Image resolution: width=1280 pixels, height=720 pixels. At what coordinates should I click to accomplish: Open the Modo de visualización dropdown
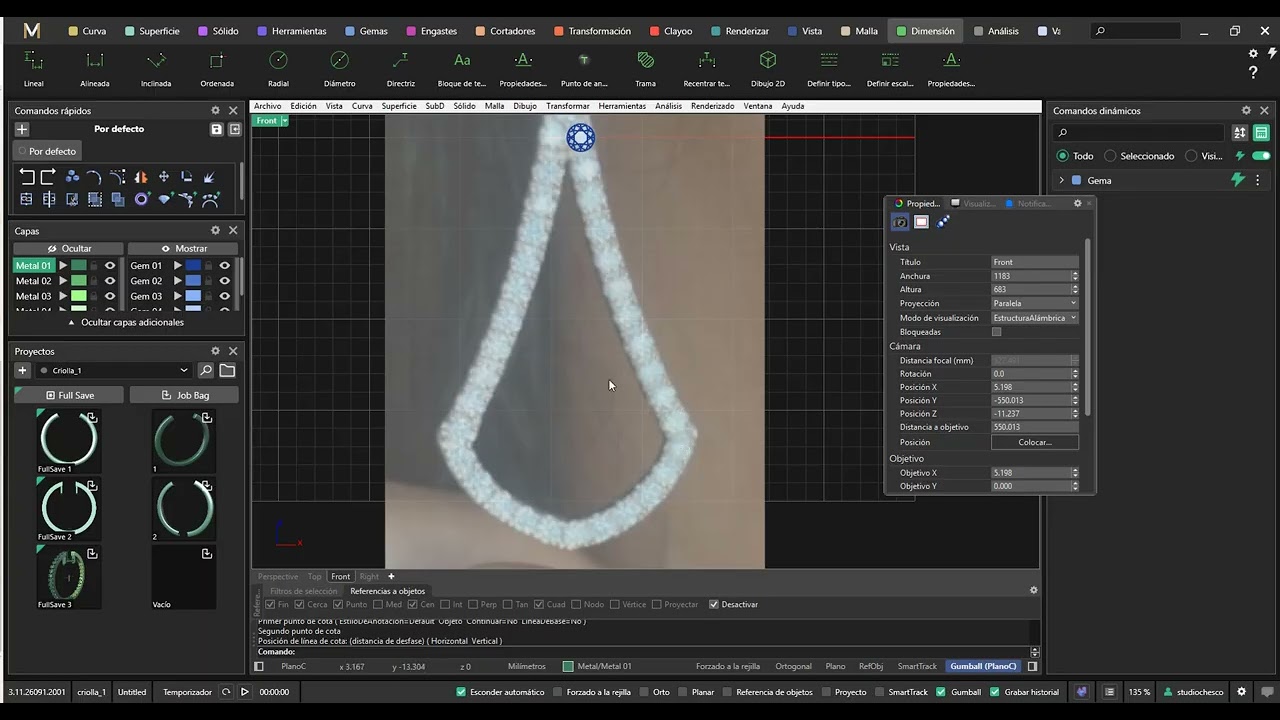(x=1034, y=318)
